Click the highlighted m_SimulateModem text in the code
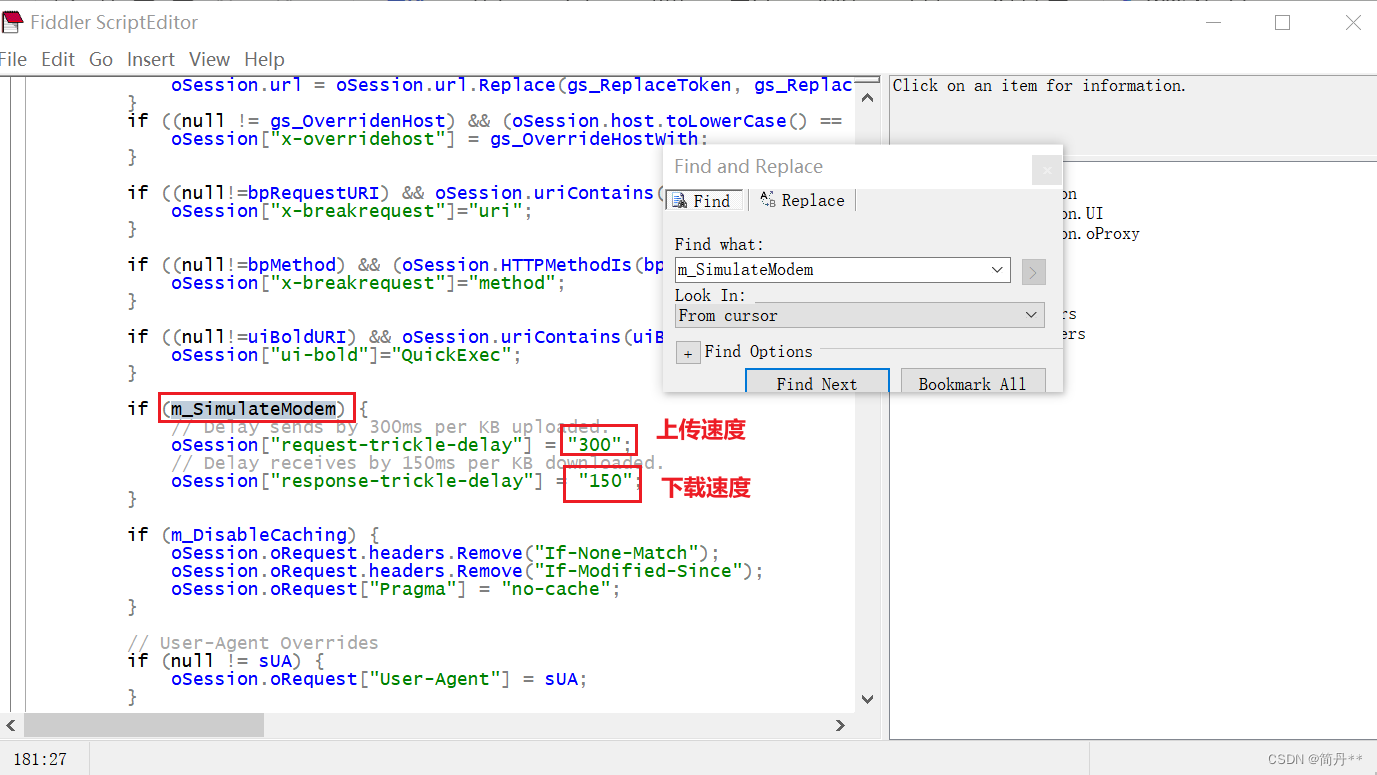This screenshot has width=1377, height=775. [254, 408]
